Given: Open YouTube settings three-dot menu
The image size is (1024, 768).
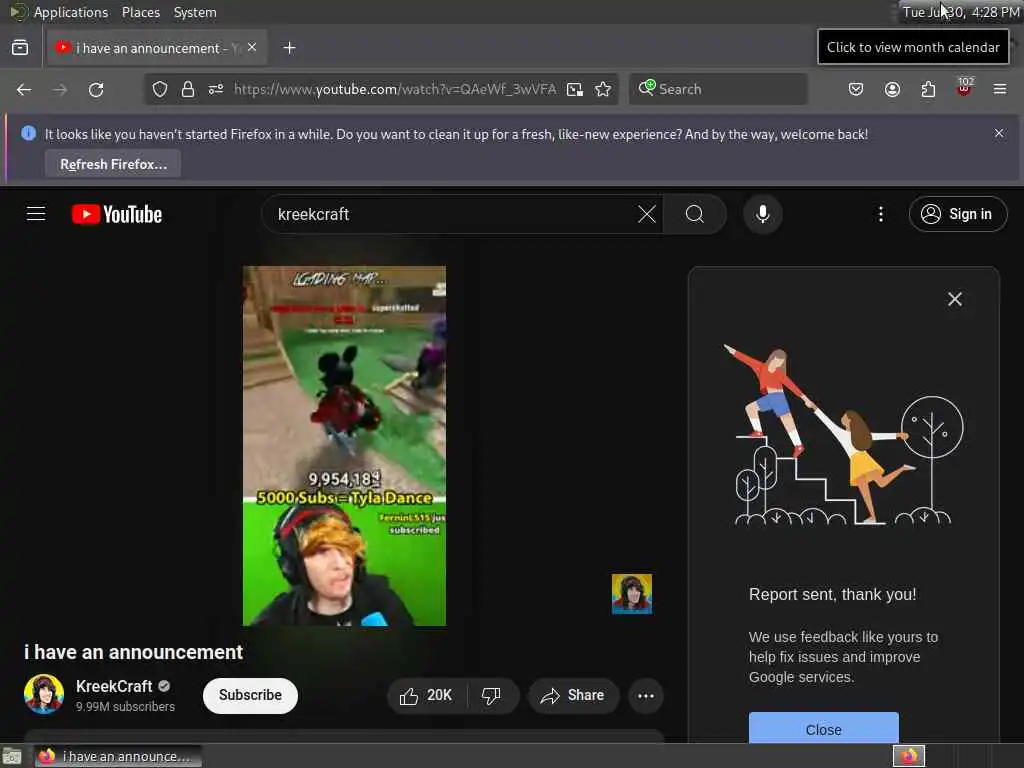Looking at the screenshot, I should 880,214.
